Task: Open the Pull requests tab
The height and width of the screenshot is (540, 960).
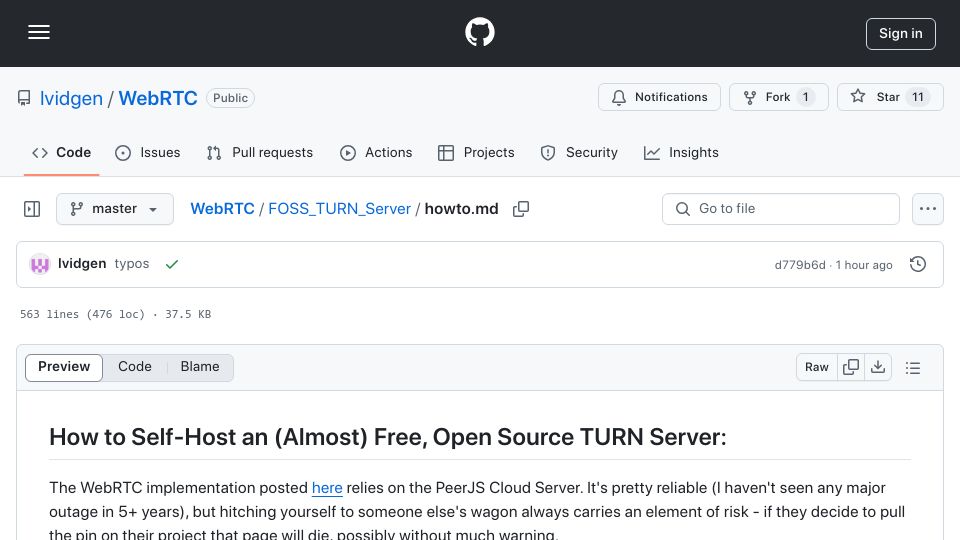Action: (260, 152)
